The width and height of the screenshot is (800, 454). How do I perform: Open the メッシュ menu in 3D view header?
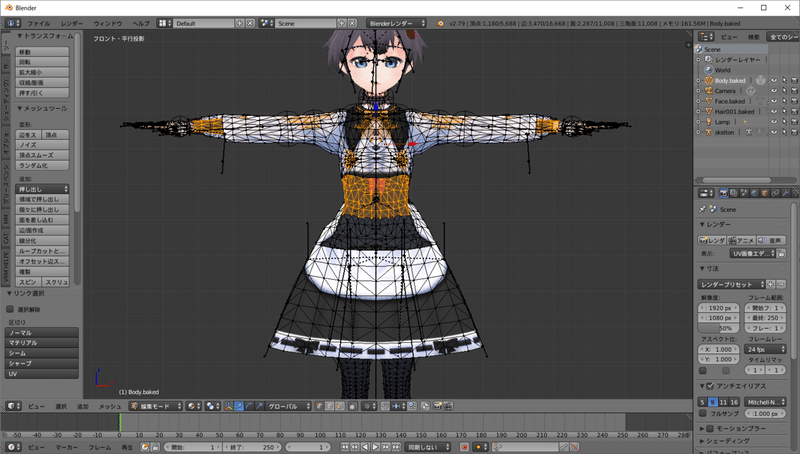[110, 407]
